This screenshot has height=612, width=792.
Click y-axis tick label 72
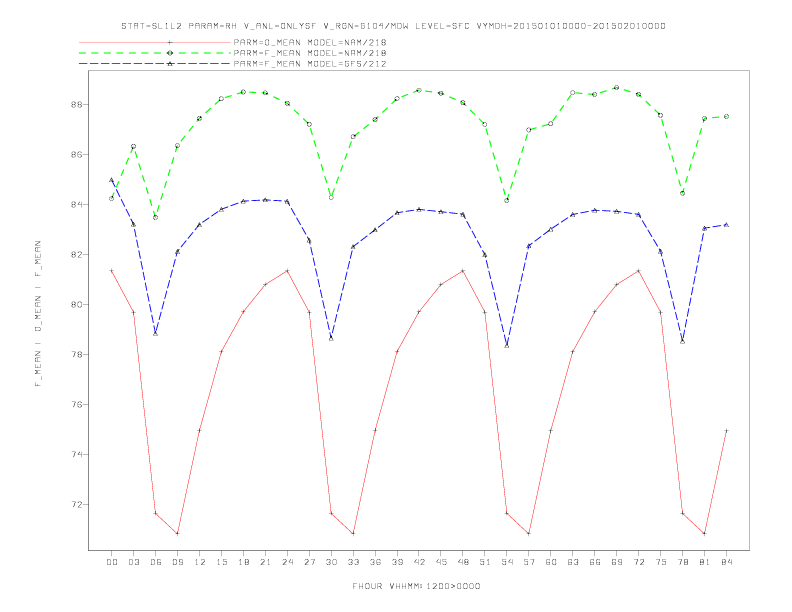pos(79,504)
